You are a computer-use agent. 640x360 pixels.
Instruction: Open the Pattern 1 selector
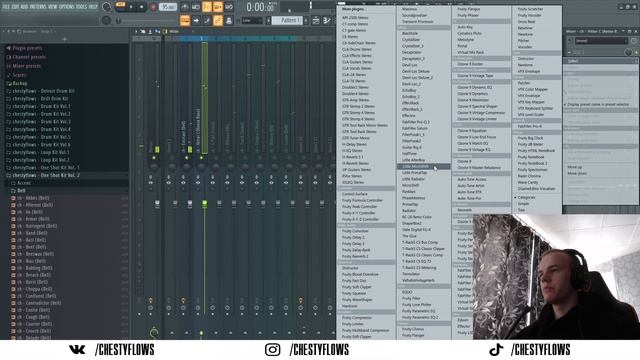pos(287,20)
